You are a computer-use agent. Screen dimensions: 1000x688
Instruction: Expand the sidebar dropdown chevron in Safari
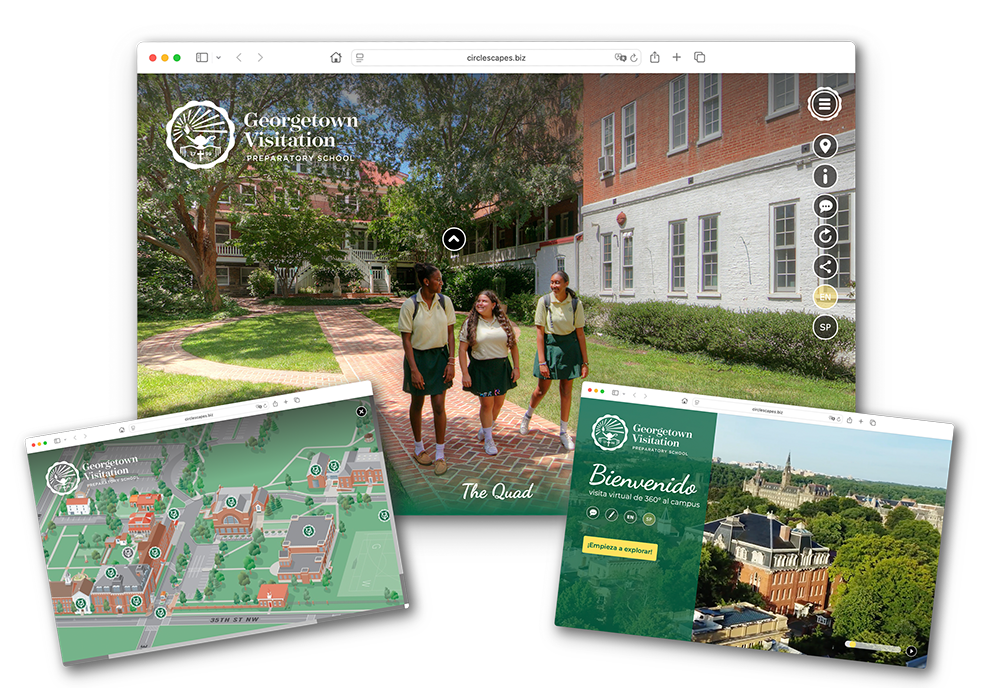pyautogui.click(x=218, y=58)
